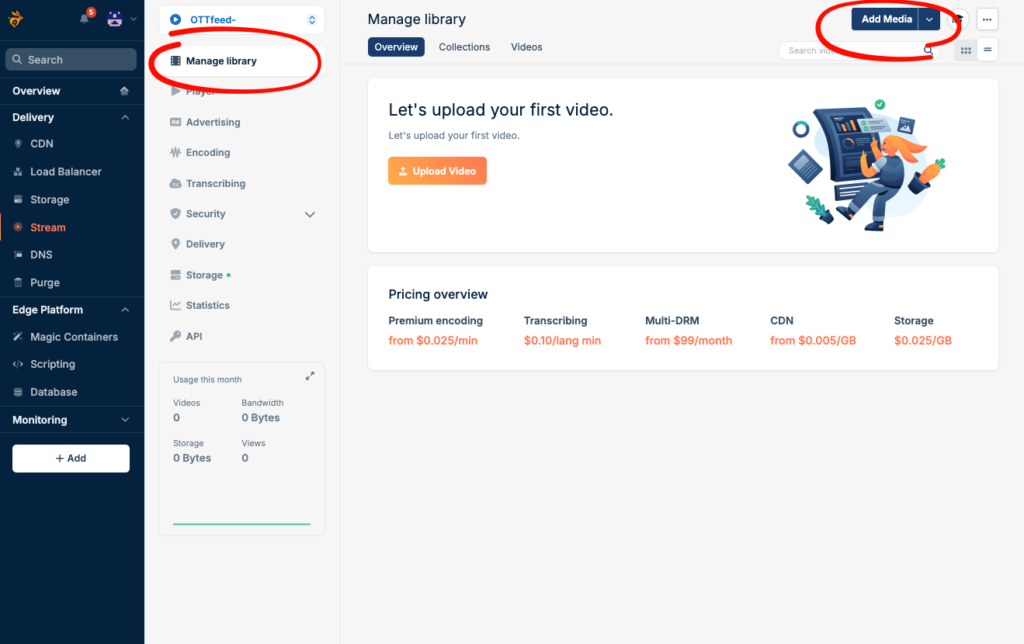Viewport: 1024px width, 644px height.
Task: Open Scripting under Edge Platform
Action: (x=52, y=364)
